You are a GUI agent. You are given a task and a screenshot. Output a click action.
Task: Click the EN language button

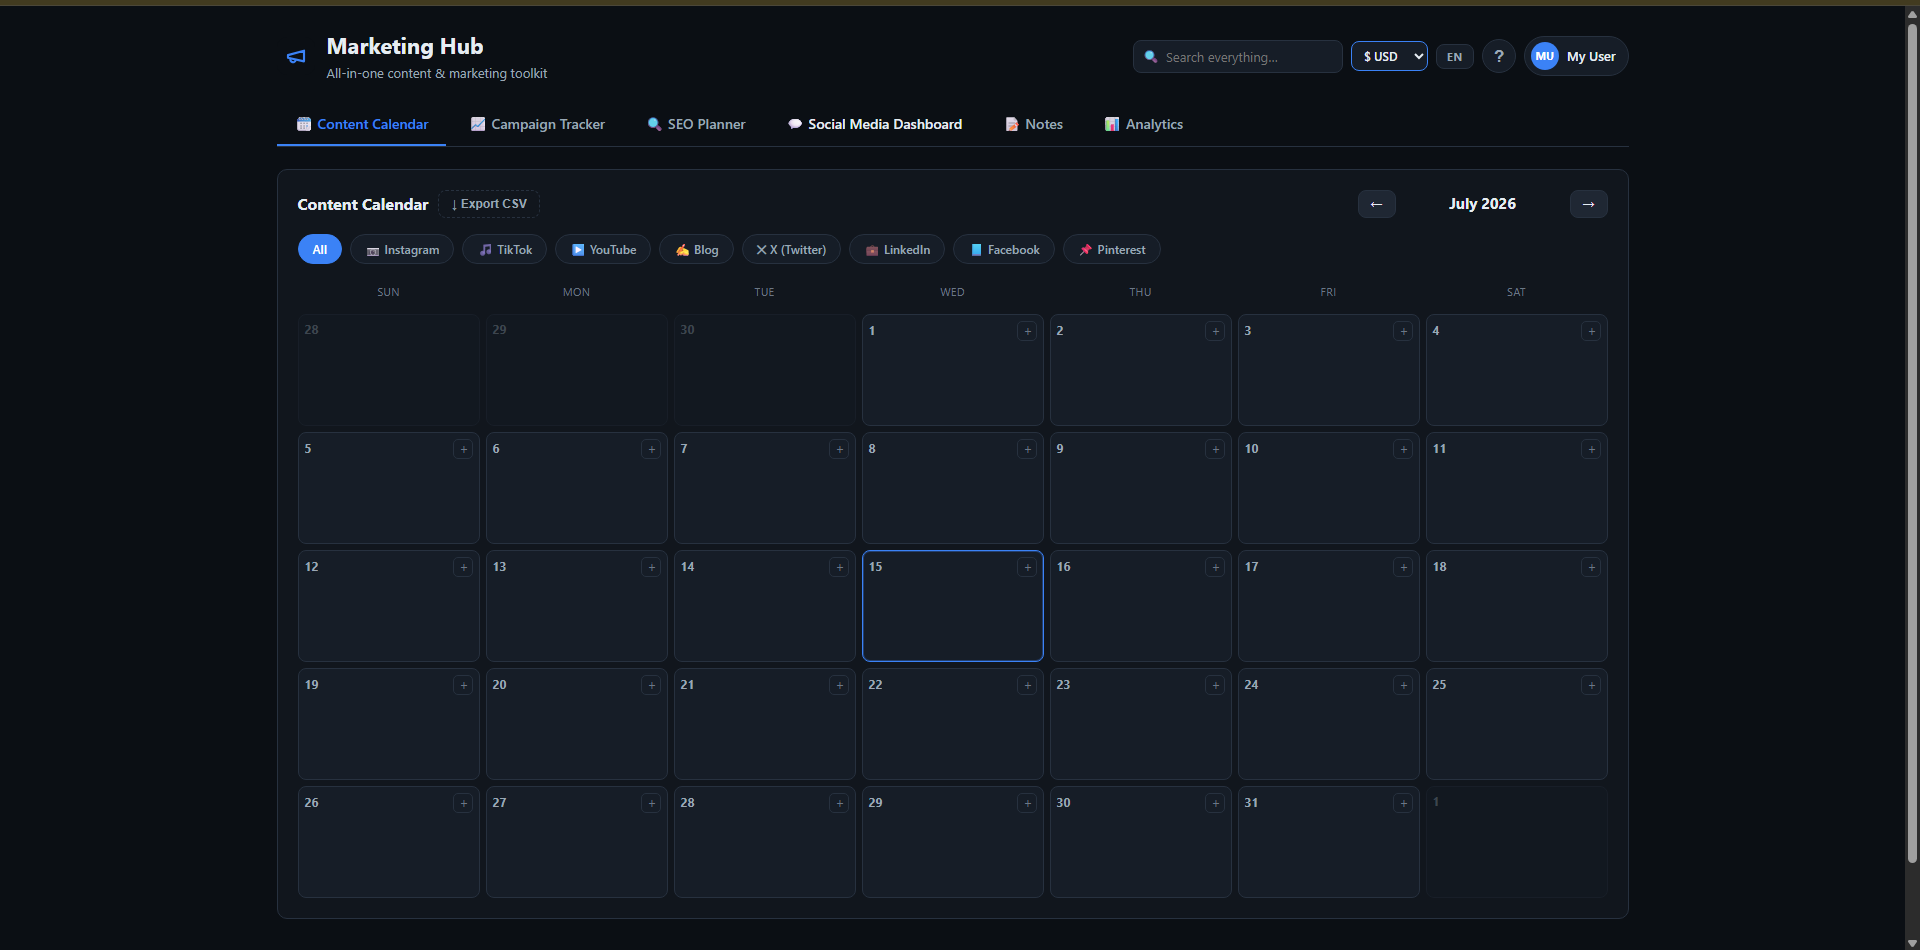pyautogui.click(x=1455, y=57)
